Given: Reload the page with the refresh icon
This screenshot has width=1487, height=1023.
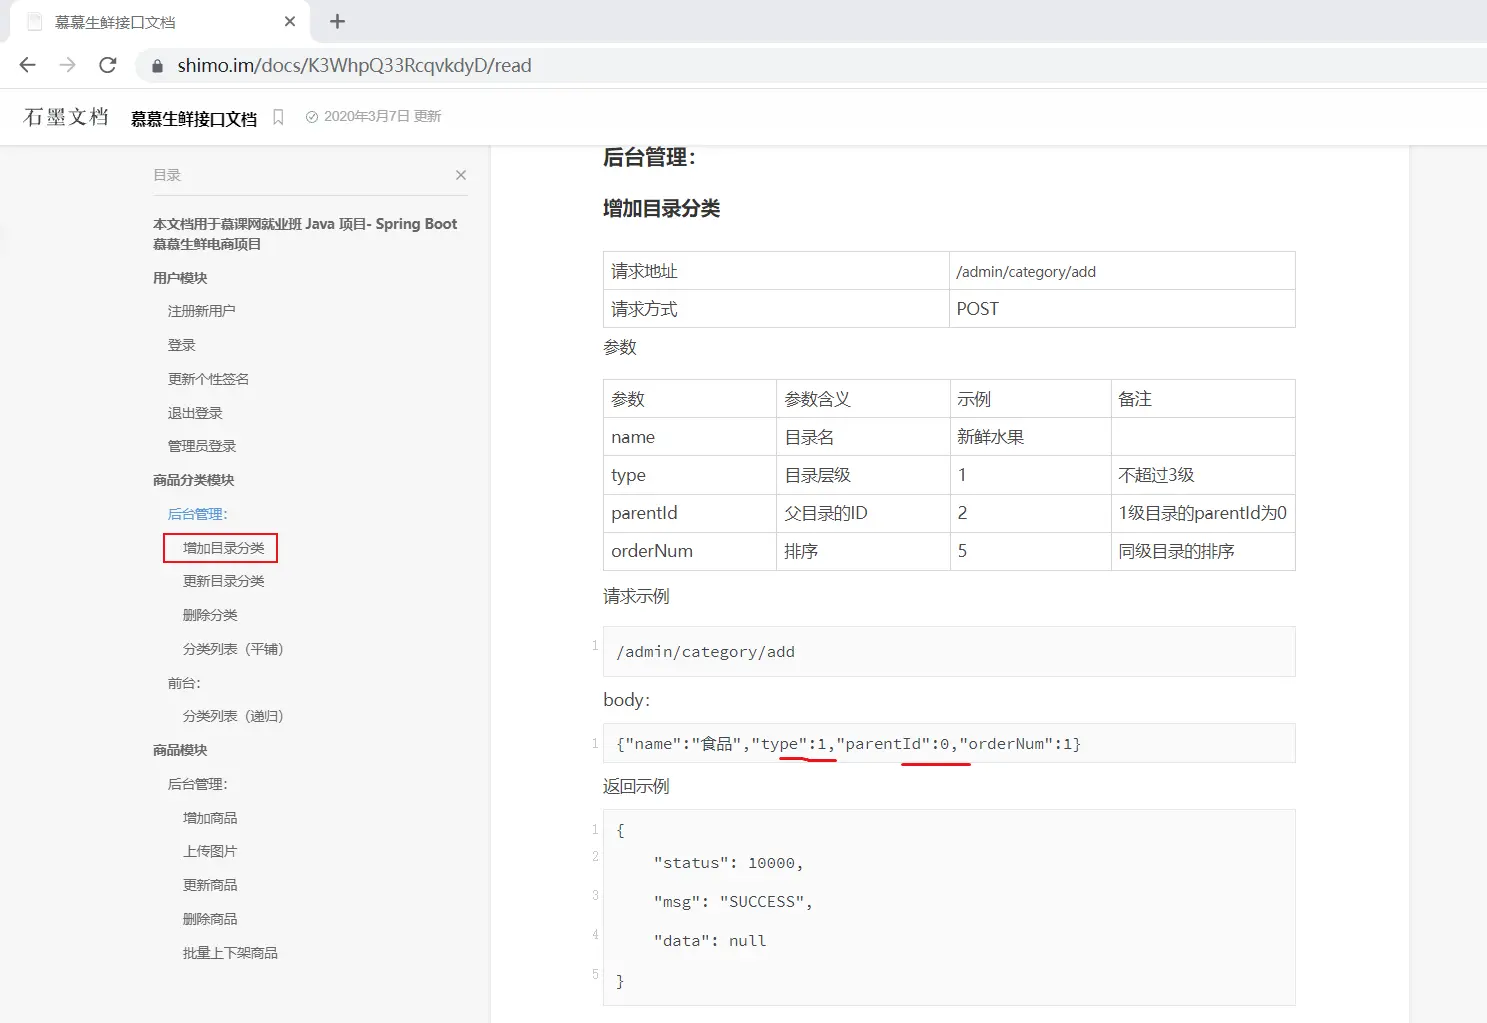Looking at the screenshot, I should (x=108, y=65).
